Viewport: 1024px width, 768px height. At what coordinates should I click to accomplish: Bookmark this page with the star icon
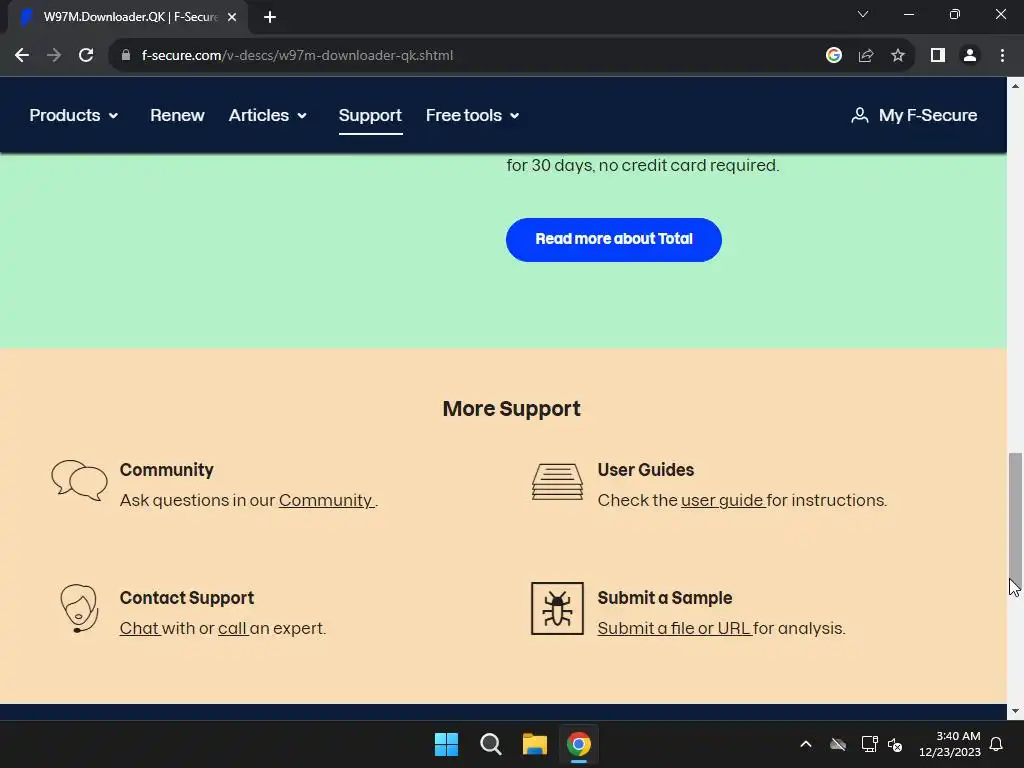pos(898,56)
